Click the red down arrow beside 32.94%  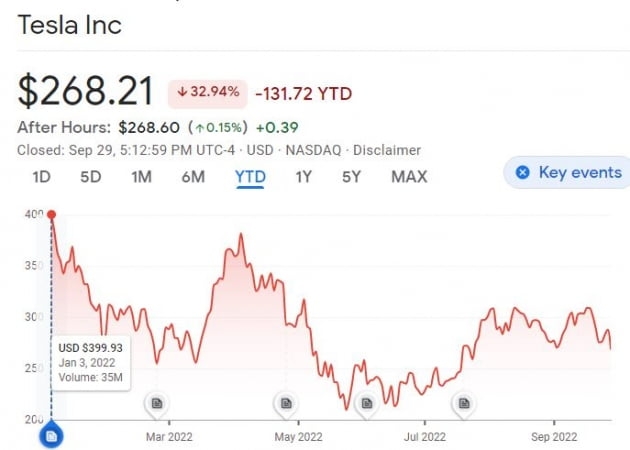point(182,92)
